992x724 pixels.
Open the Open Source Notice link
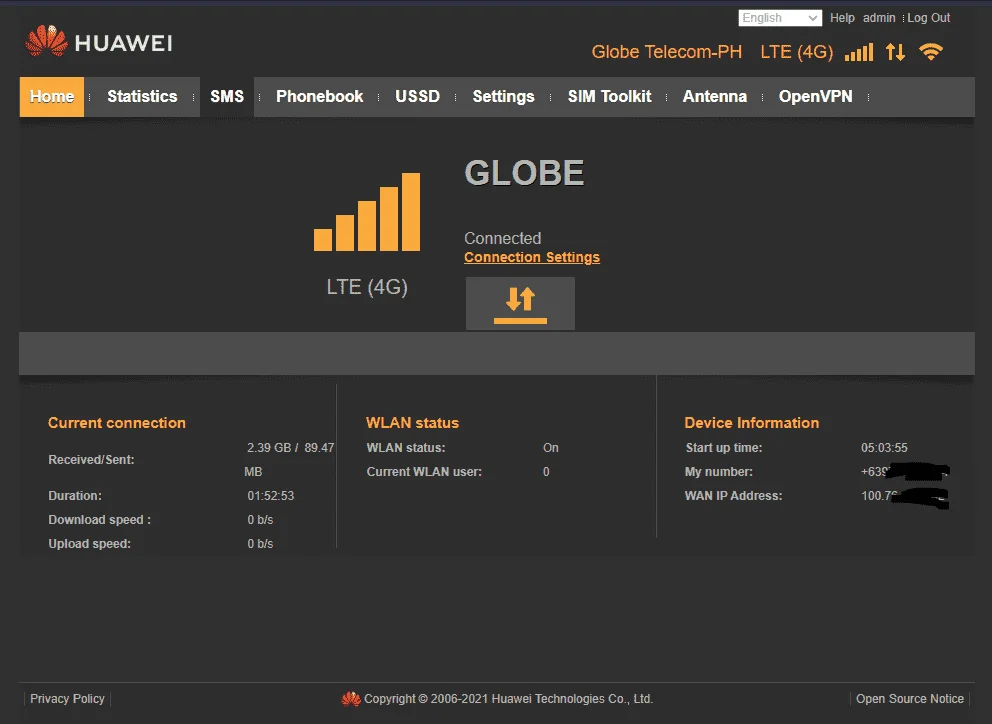pyautogui.click(x=910, y=699)
